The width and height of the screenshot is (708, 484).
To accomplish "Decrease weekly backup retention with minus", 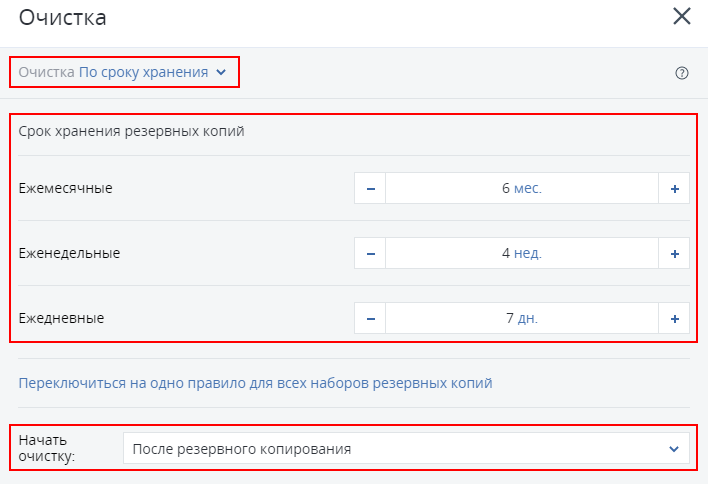I will [x=370, y=254].
